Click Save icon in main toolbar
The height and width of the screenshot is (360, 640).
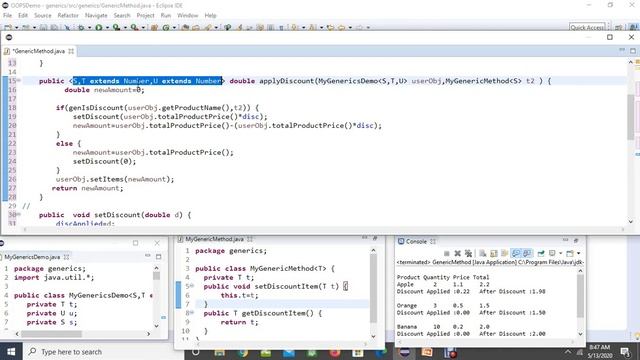point(43,27)
